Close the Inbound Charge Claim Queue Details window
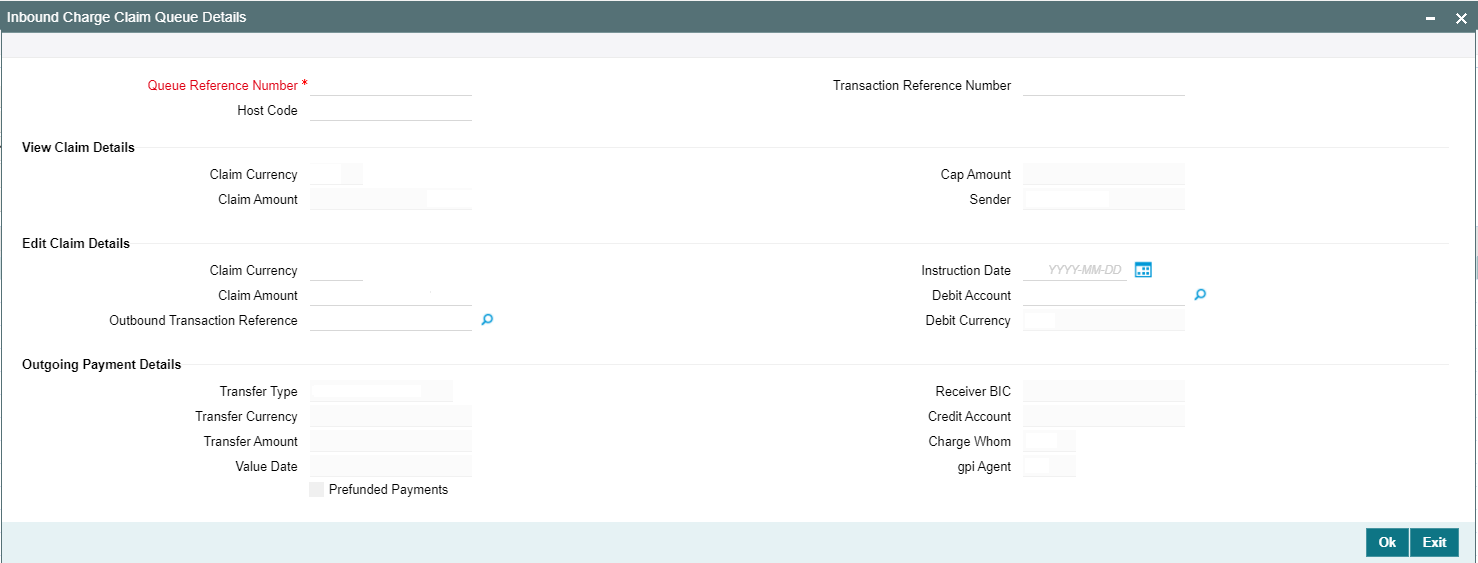Image resolution: width=1478 pixels, height=563 pixels. pos(1461,18)
